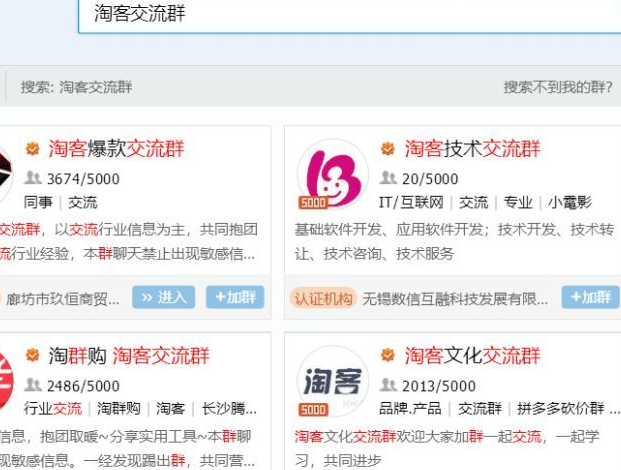This screenshot has width=621, height=470.
Task: Click the members icon next to 2486/5000
Action: 32,385
